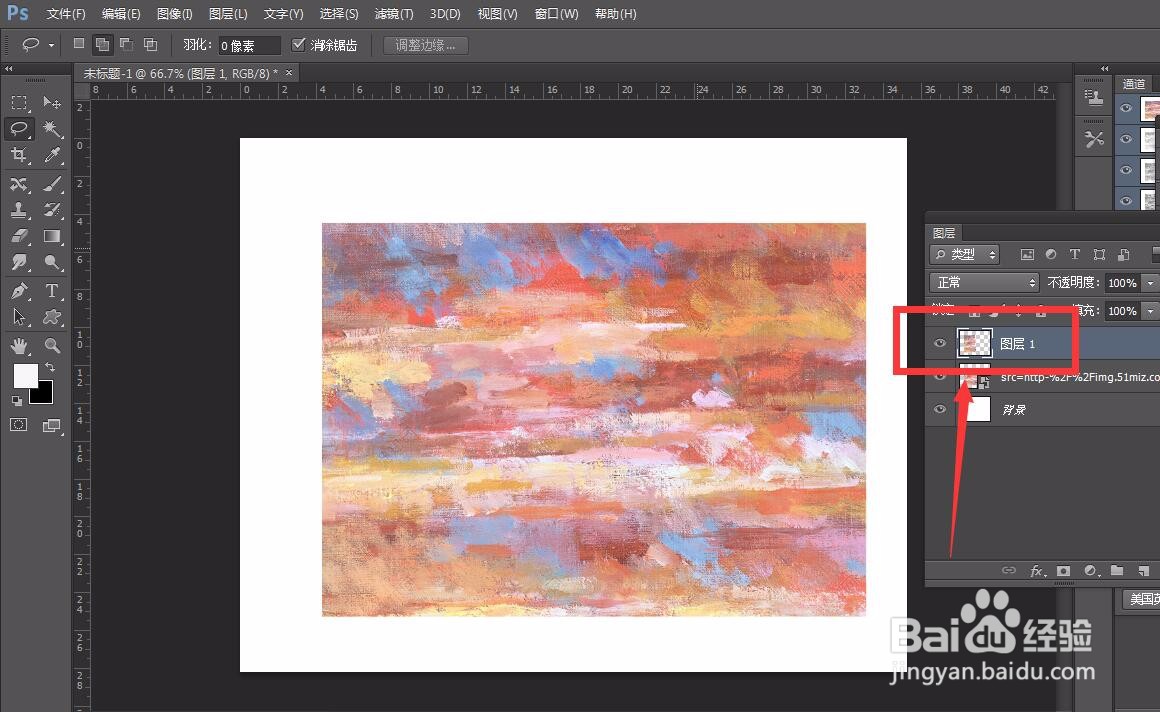Filter layers by pixel layer type
Image resolution: width=1160 pixels, height=712 pixels.
tap(1027, 255)
